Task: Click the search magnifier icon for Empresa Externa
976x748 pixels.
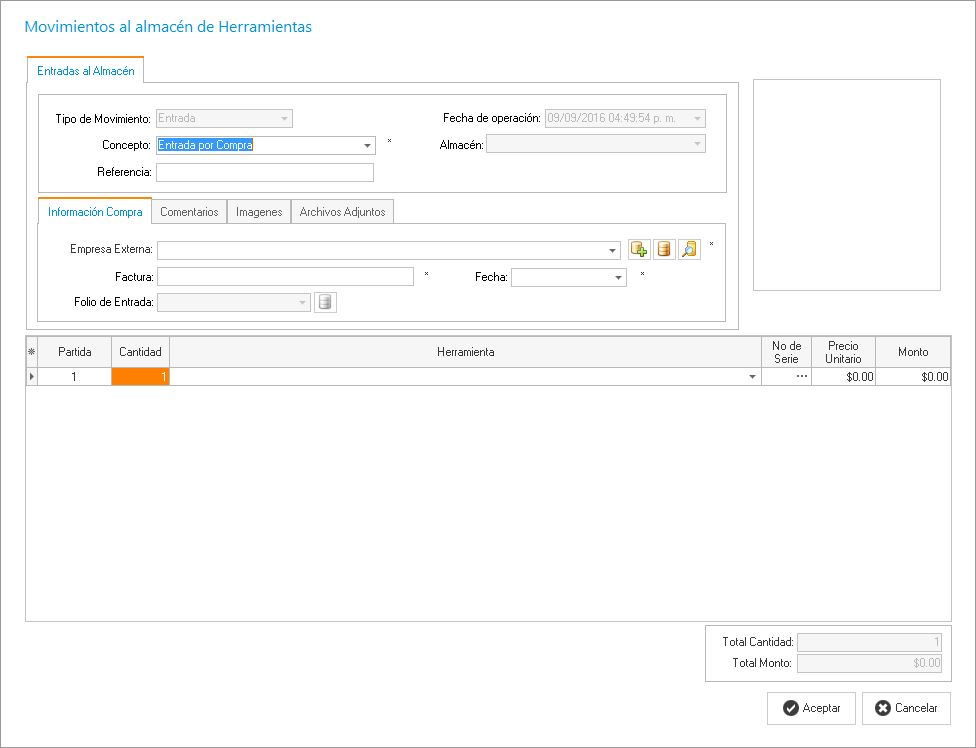Action: pos(689,250)
